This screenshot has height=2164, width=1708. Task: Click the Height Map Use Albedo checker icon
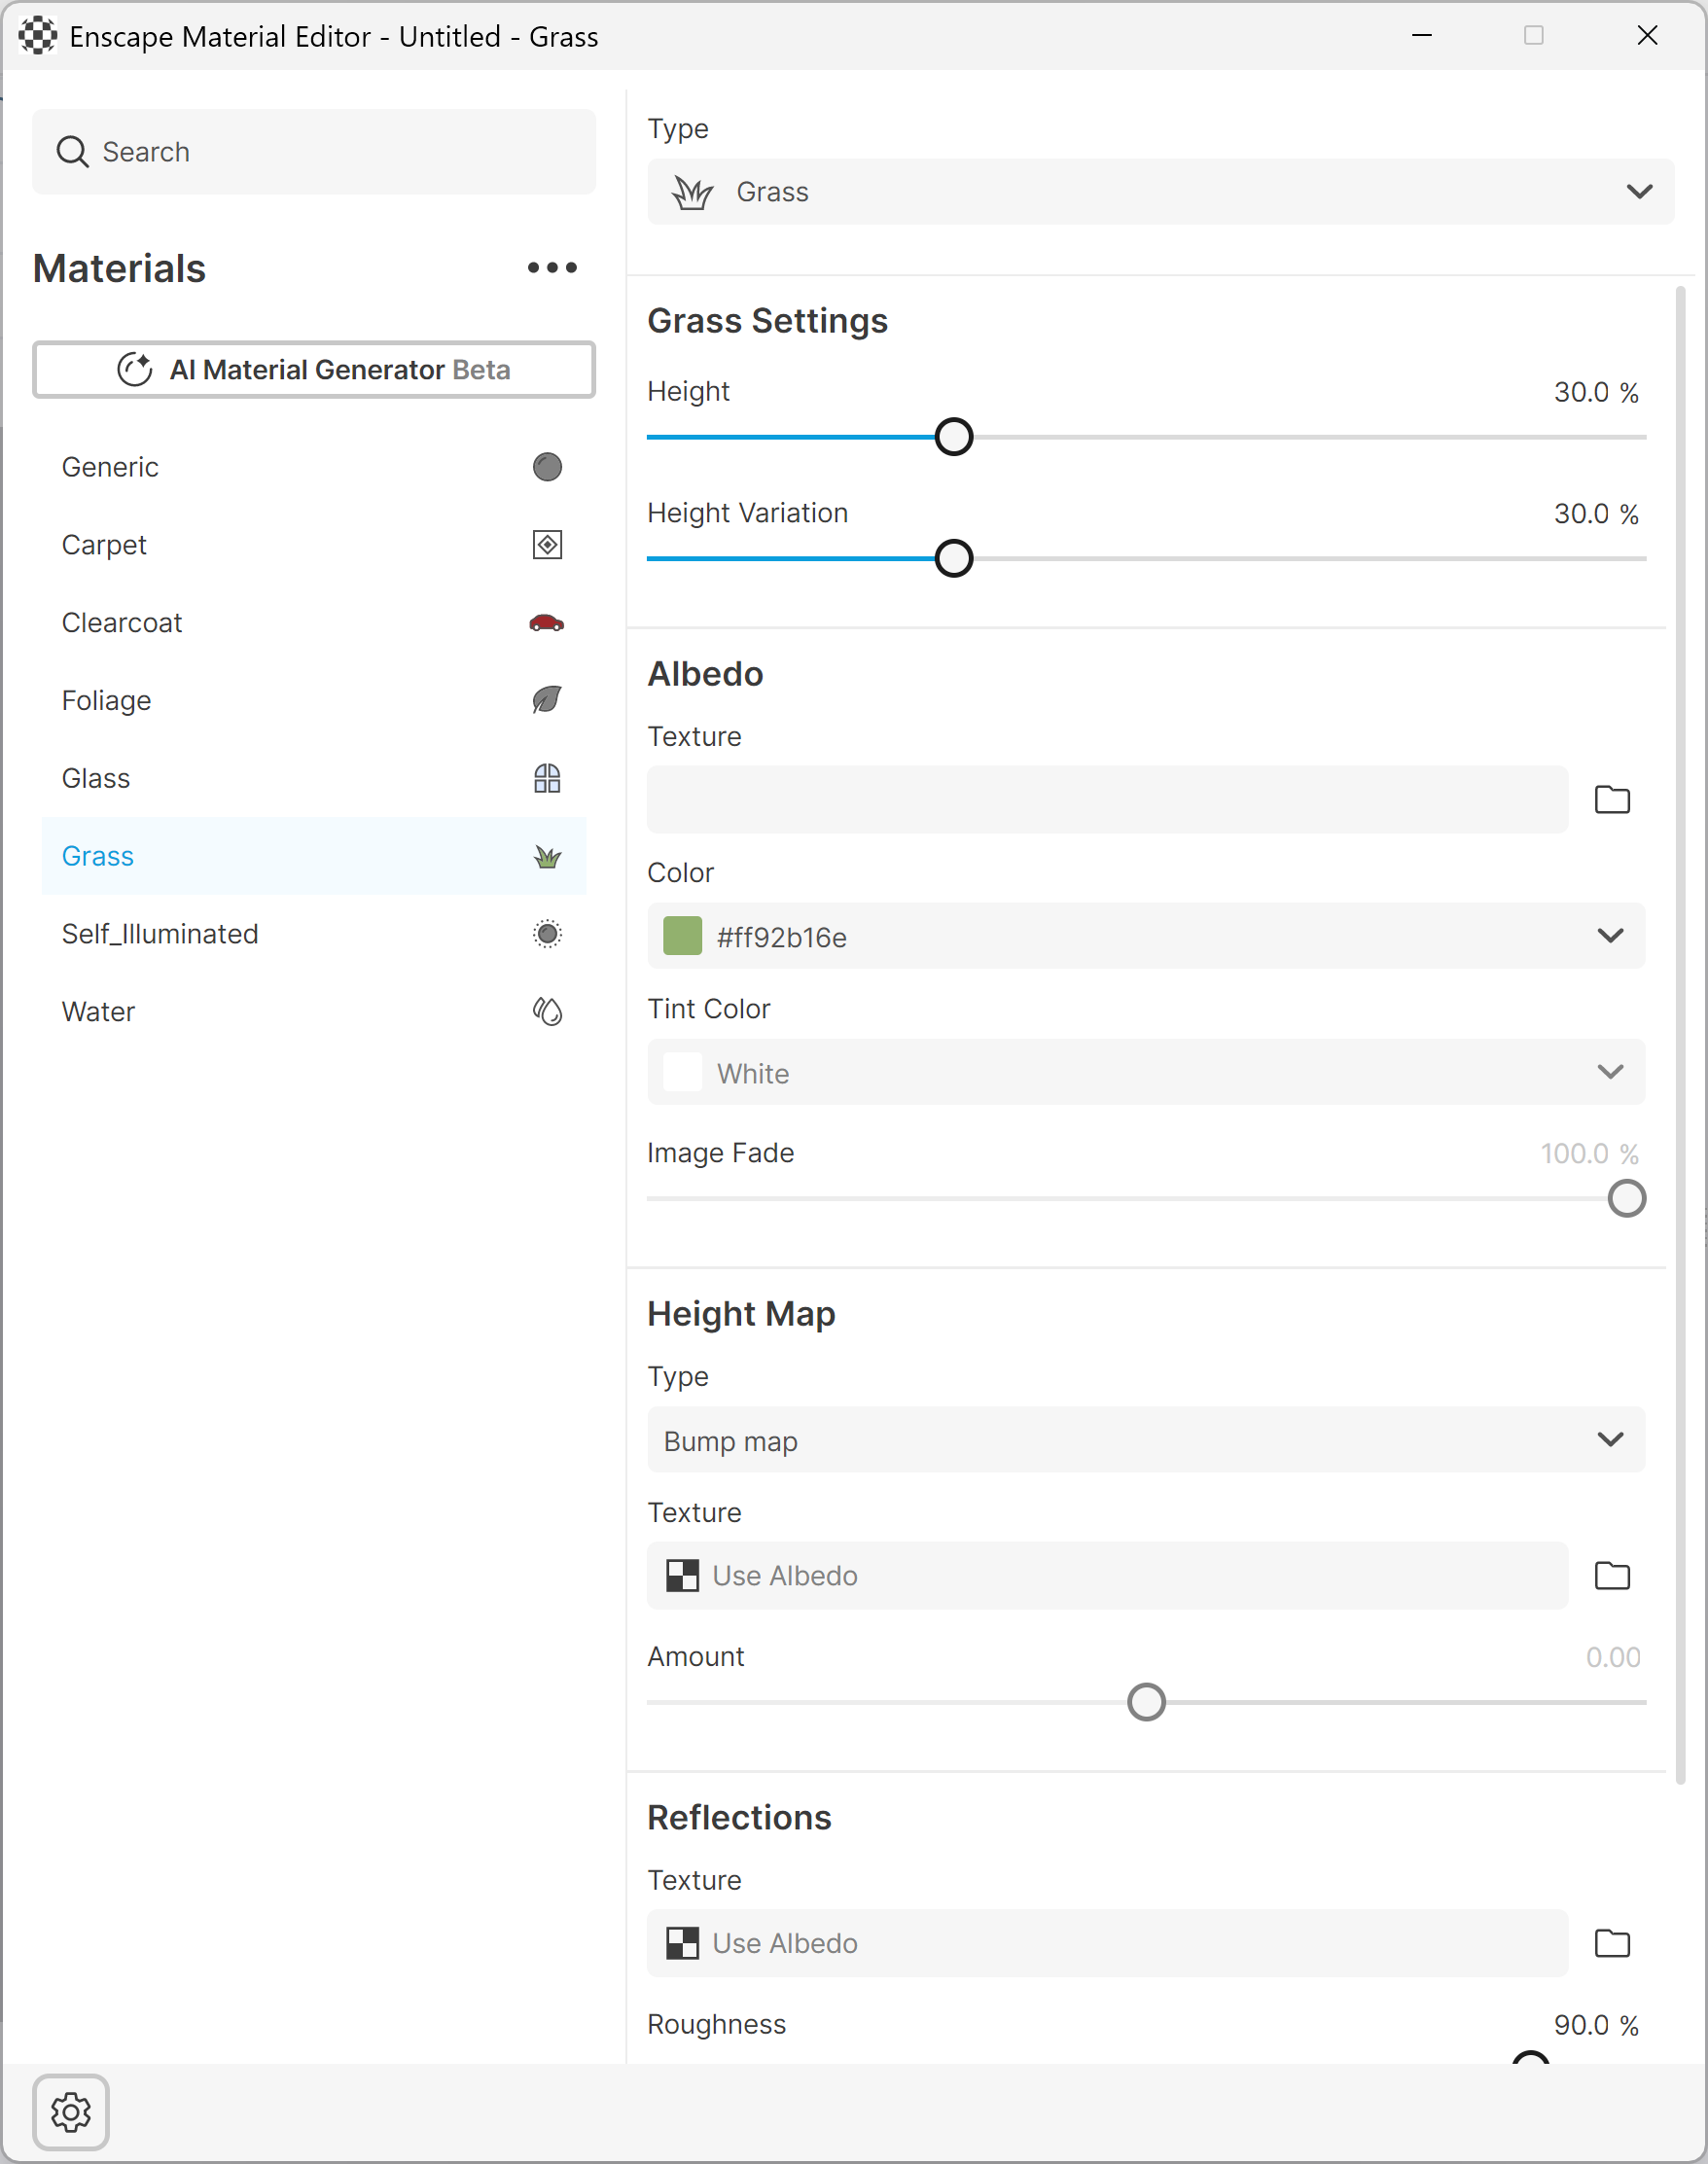coord(683,1576)
